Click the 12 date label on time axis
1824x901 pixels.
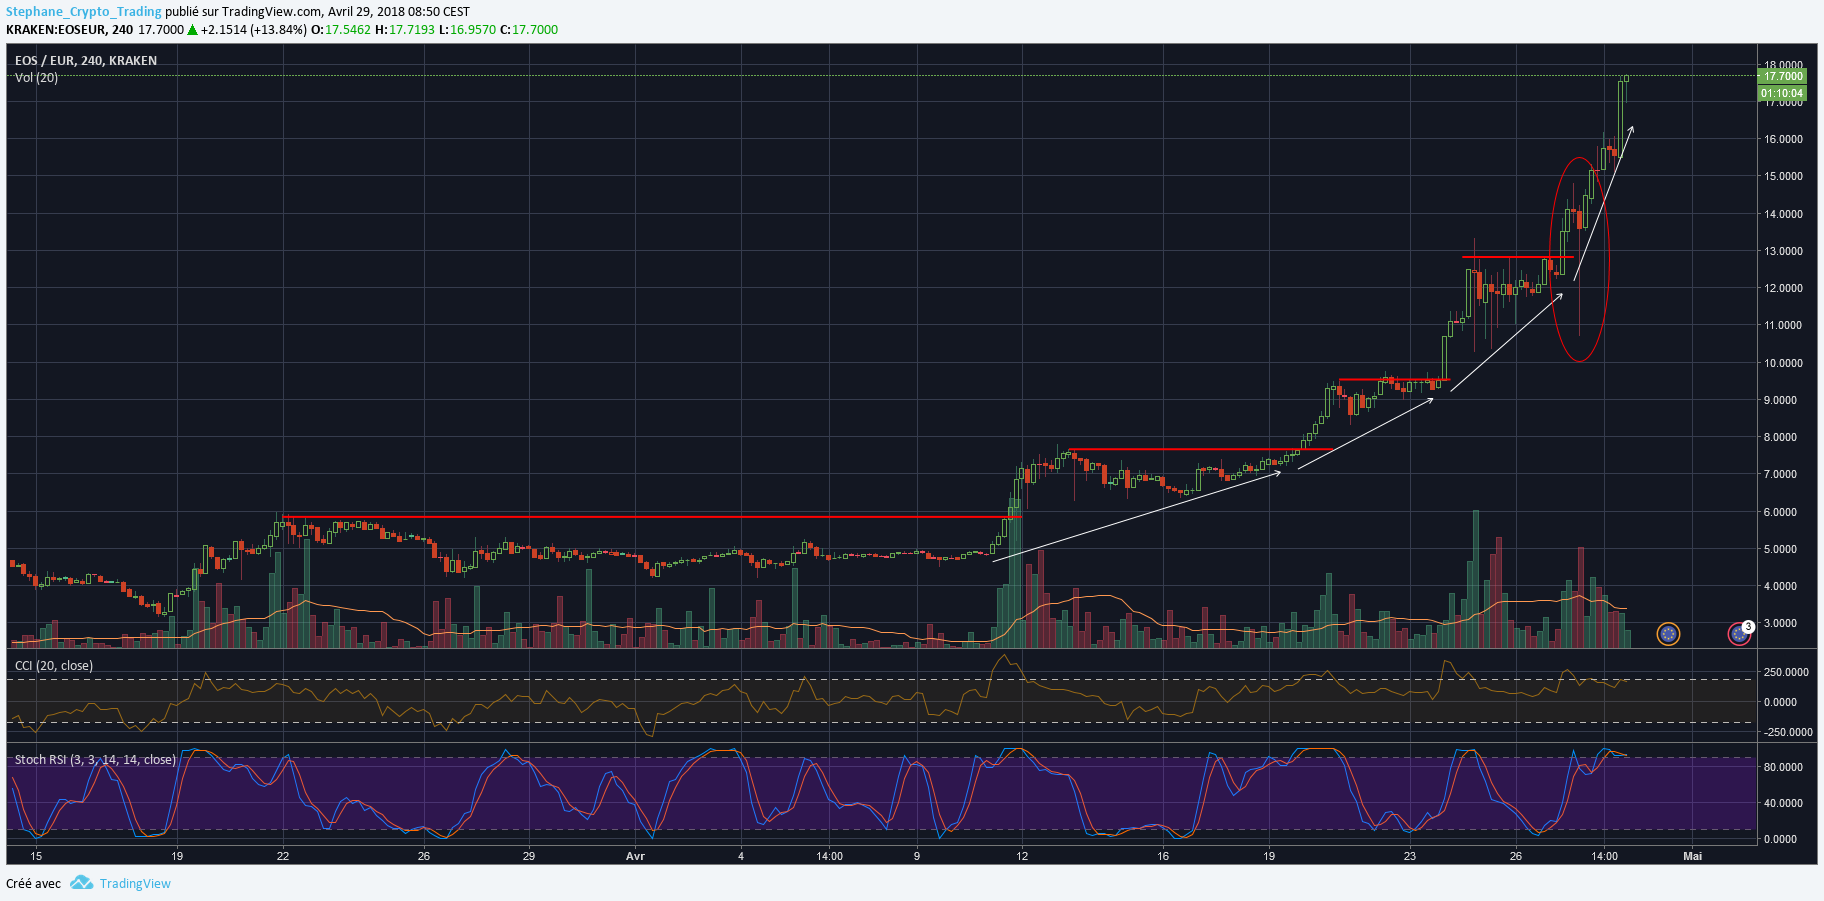click(1022, 856)
